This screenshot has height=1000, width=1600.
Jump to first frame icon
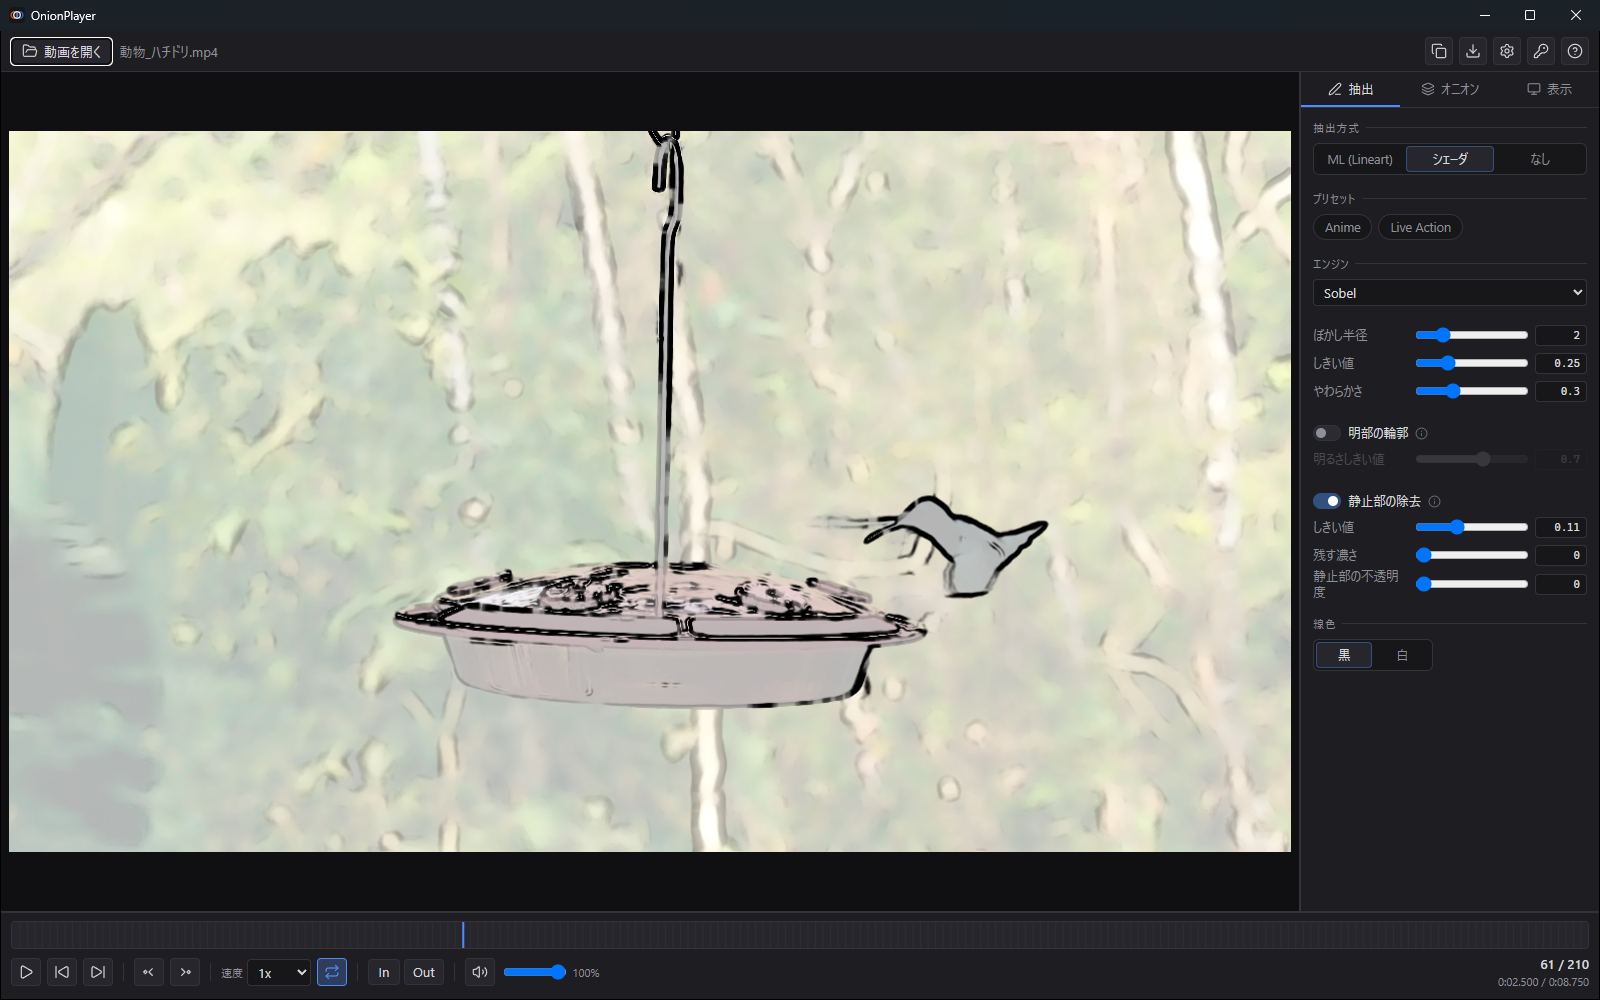point(62,972)
